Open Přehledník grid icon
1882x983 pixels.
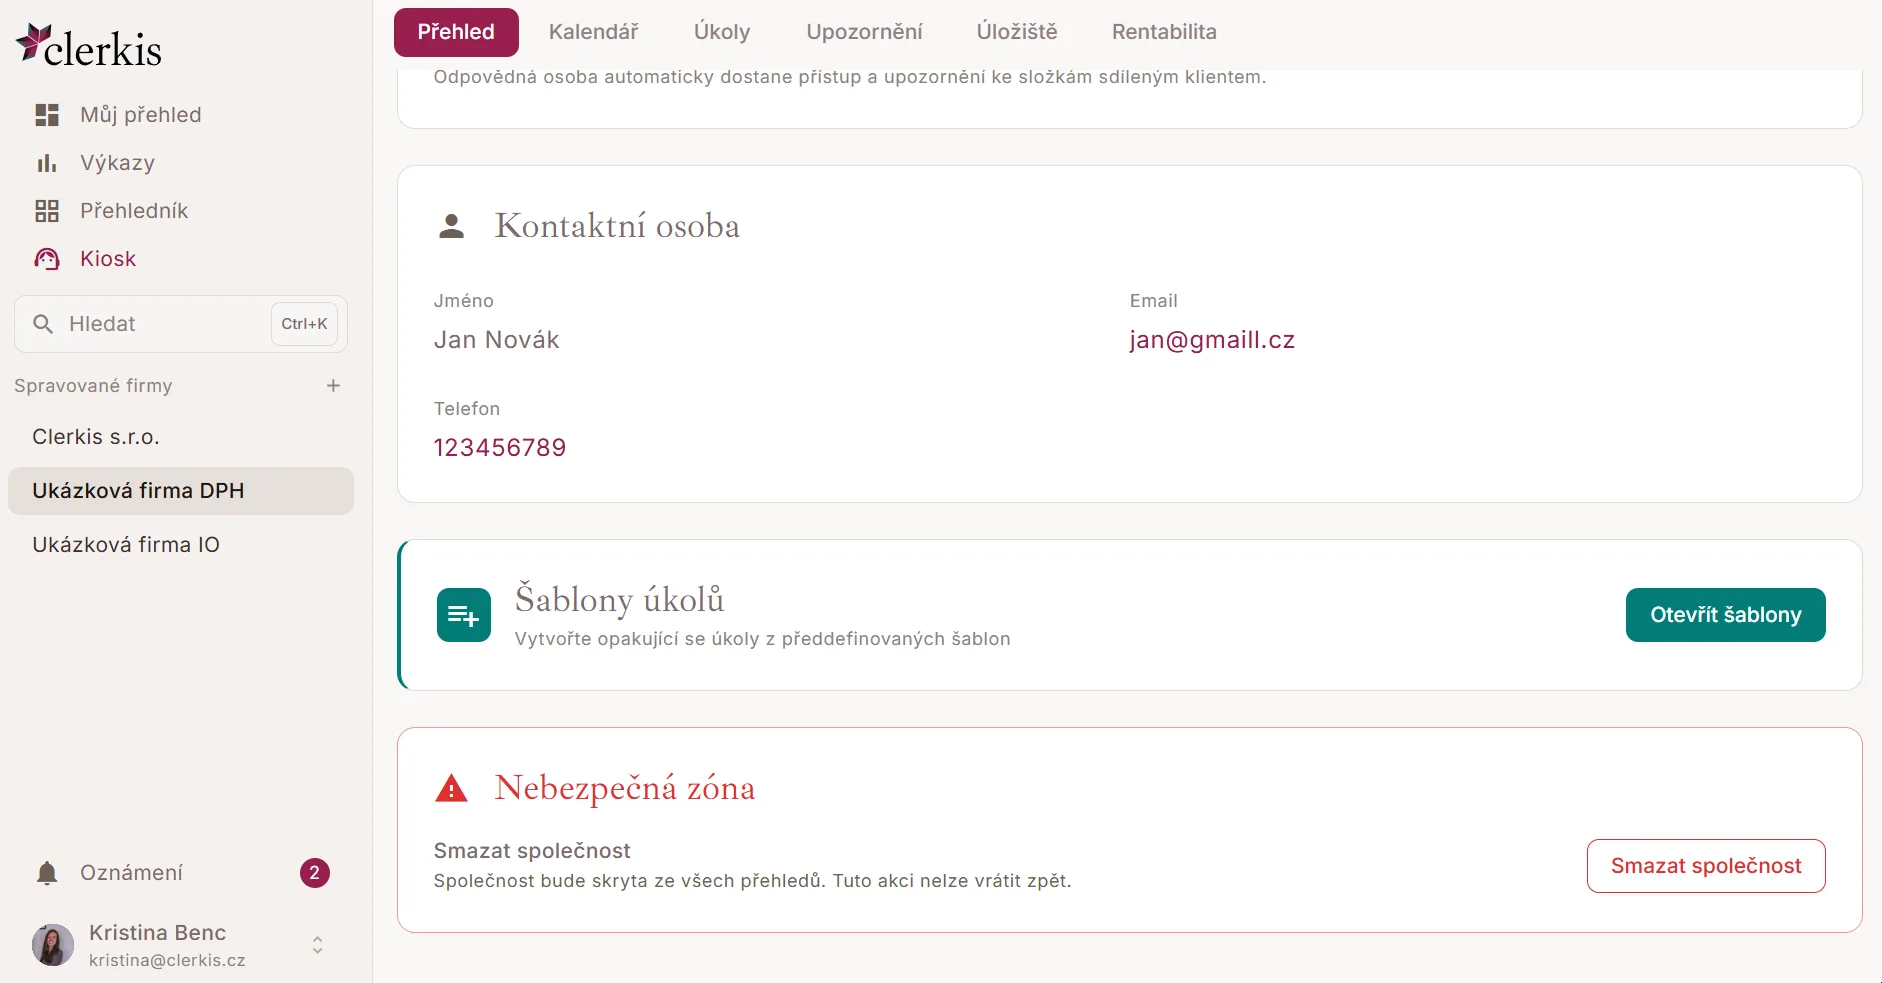(47, 211)
